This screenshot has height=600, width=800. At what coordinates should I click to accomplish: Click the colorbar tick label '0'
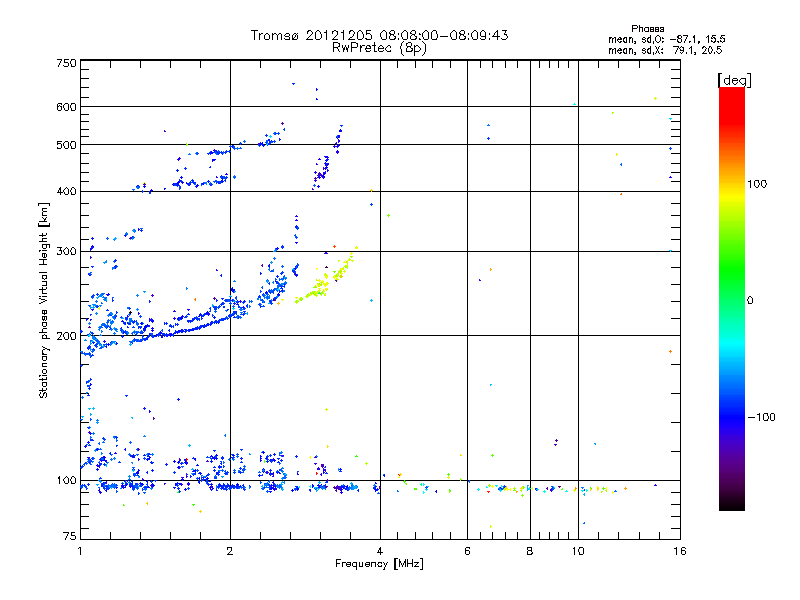(750, 301)
